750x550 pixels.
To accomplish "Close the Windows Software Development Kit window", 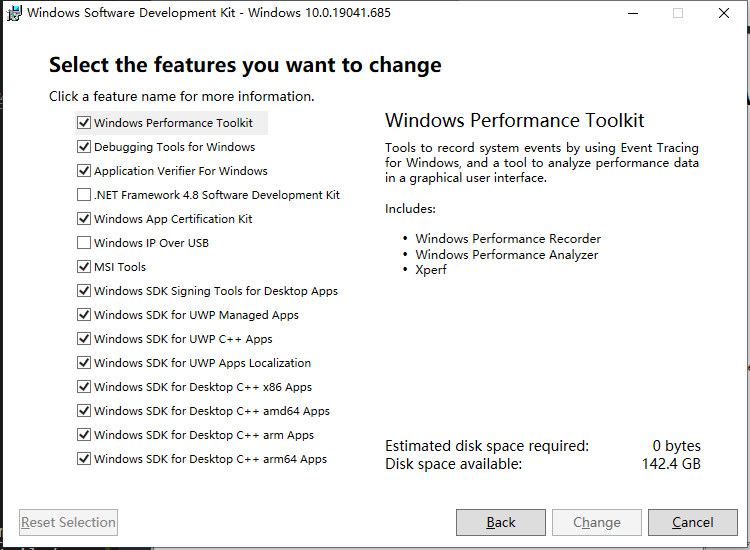I will (723, 14).
